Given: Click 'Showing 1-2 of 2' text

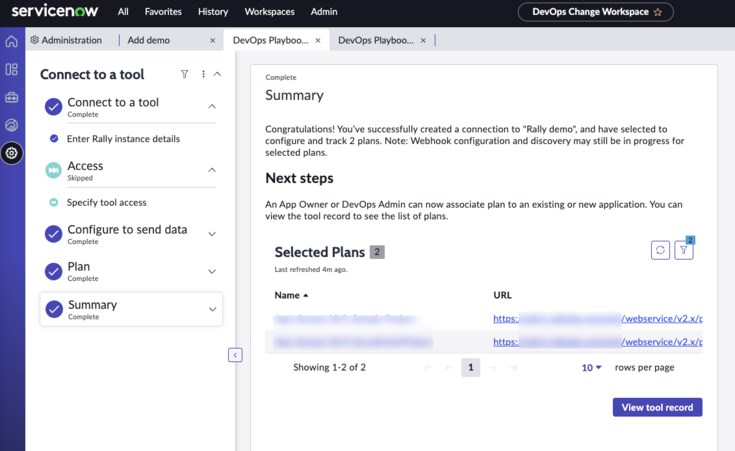Looking at the screenshot, I should (330, 368).
